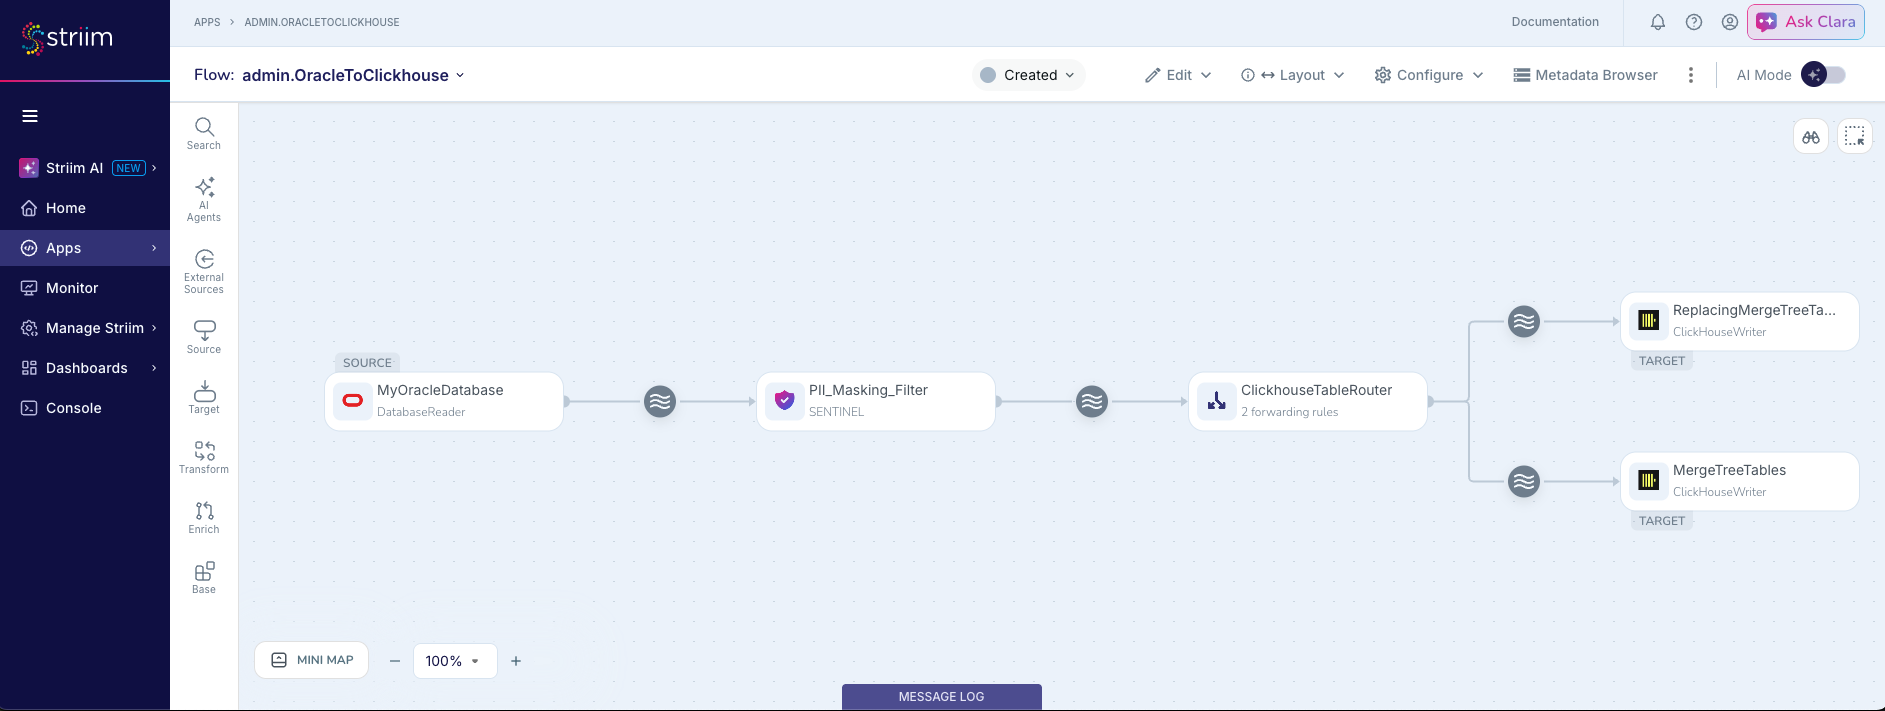Click the stream feeding MergeTreeTables target
The height and width of the screenshot is (711, 1885).
(x=1524, y=482)
